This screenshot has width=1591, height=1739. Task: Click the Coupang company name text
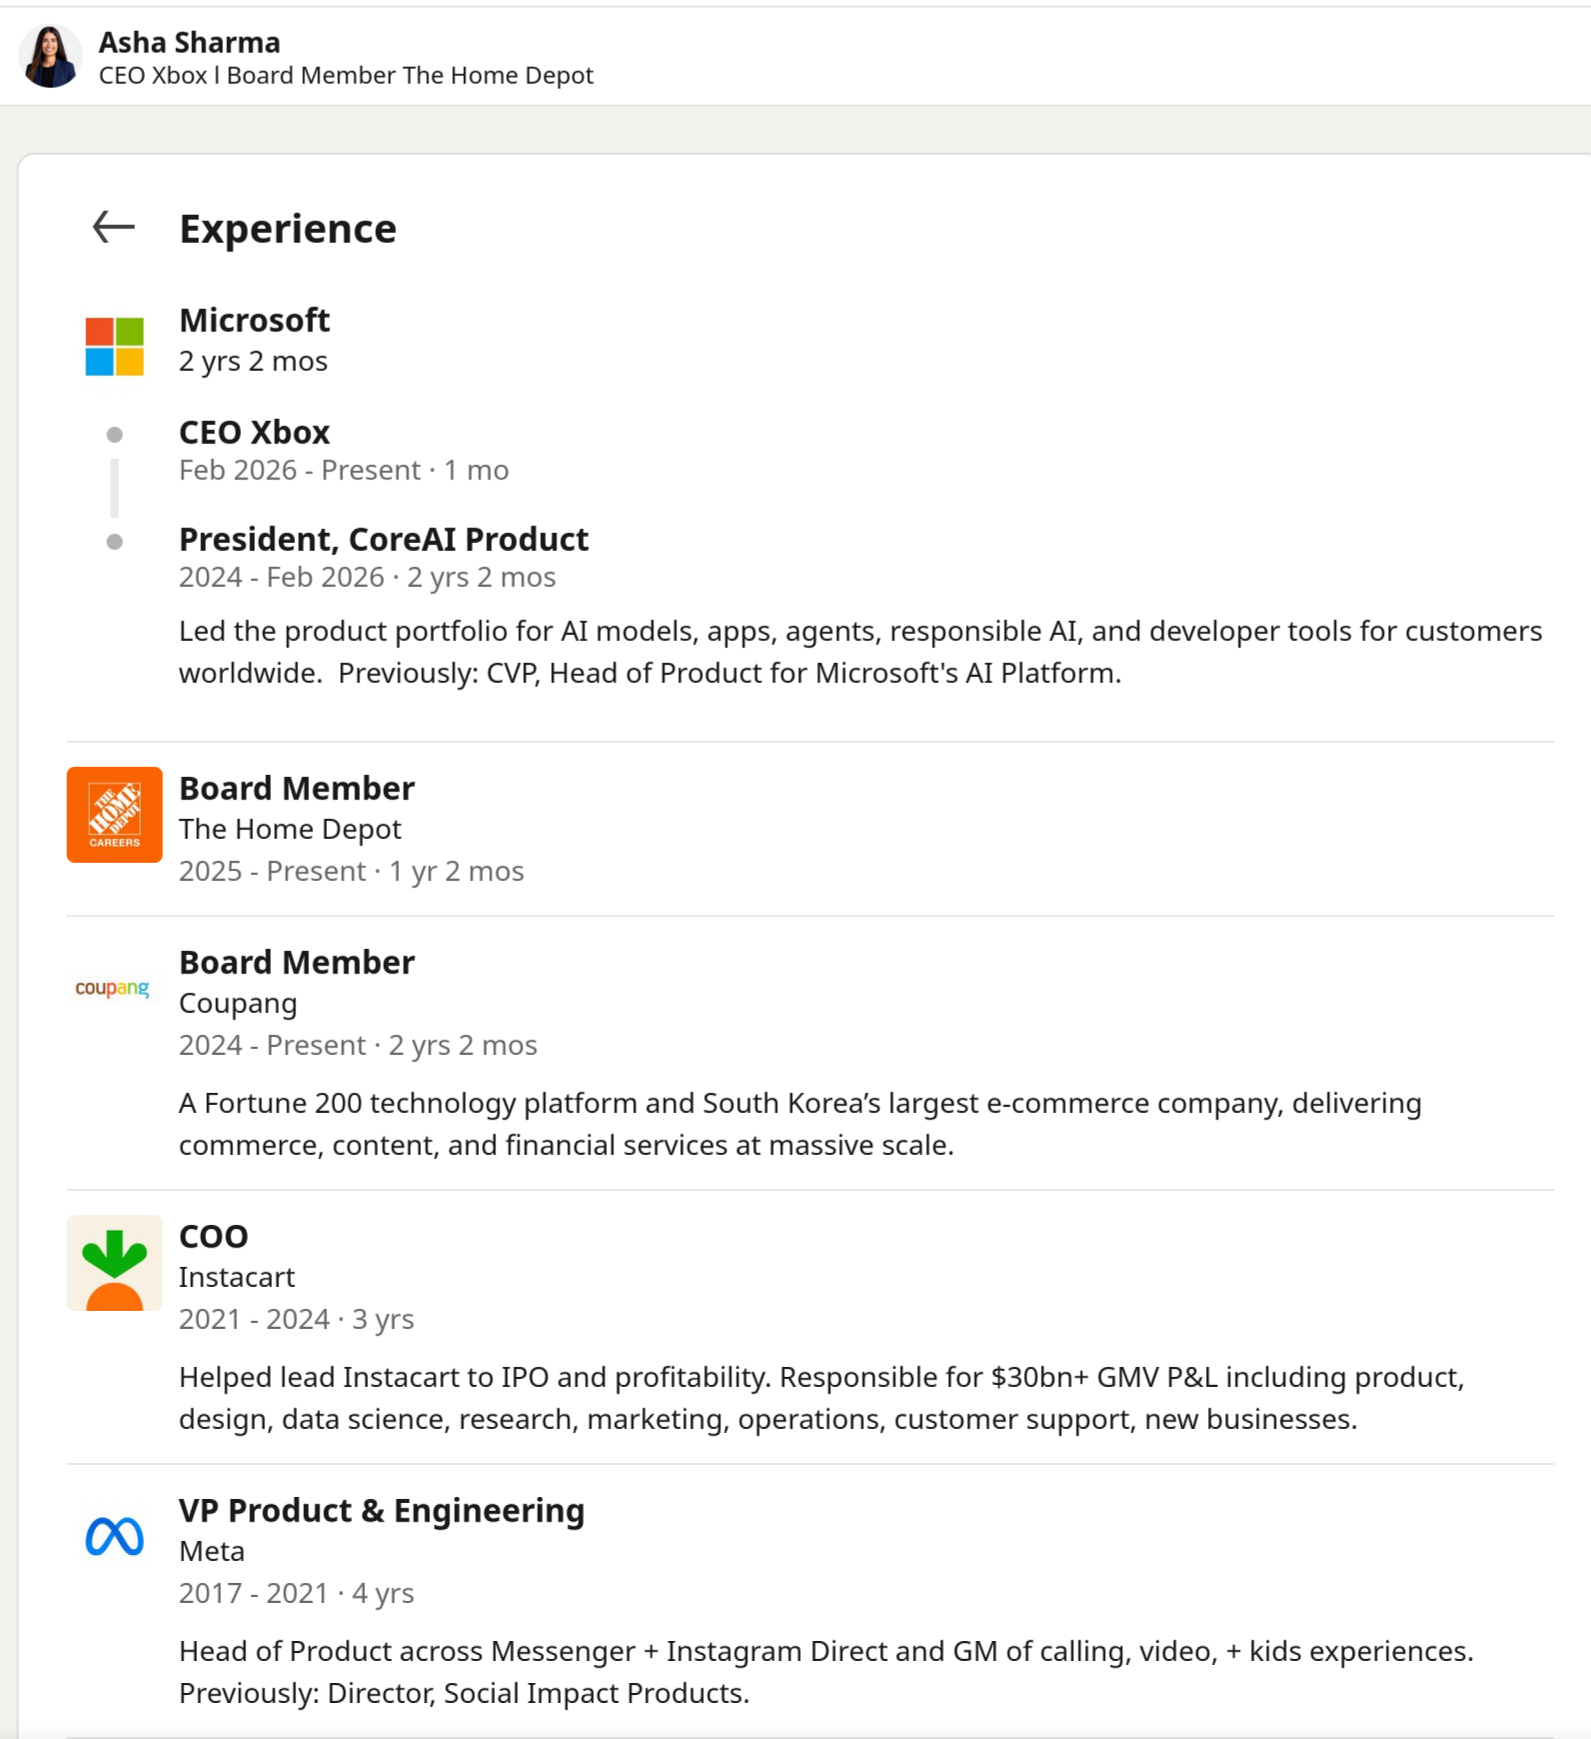tap(238, 1003)
